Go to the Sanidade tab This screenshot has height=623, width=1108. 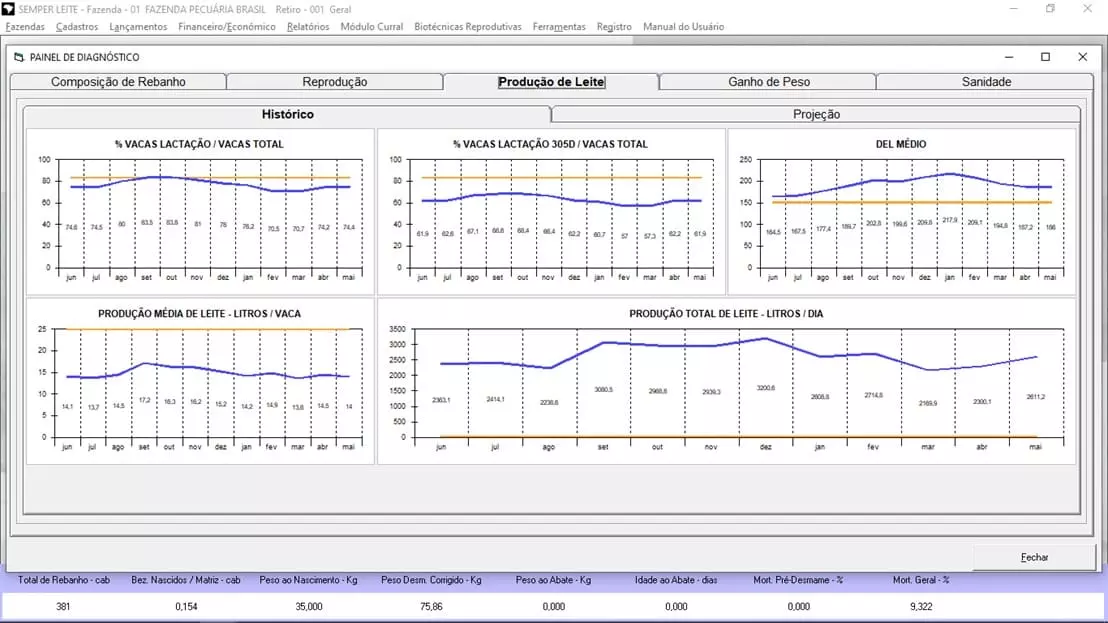coord(986,82)
